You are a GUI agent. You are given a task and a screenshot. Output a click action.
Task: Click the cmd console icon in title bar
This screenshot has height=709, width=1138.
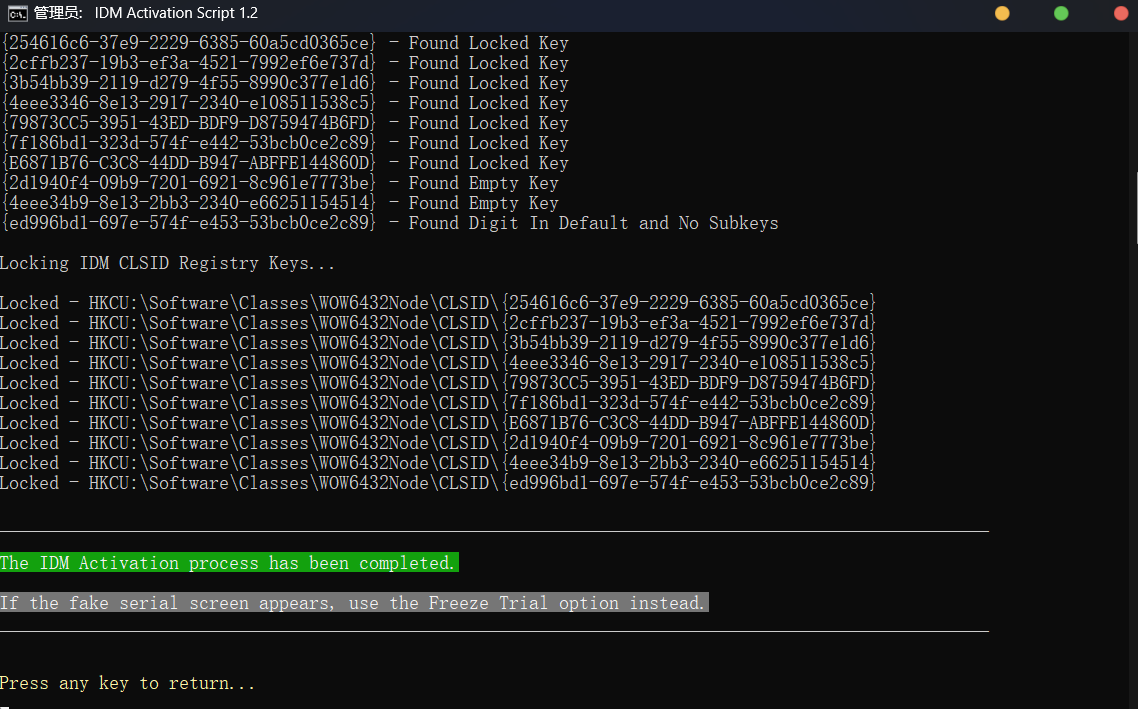tap(17, 13)
